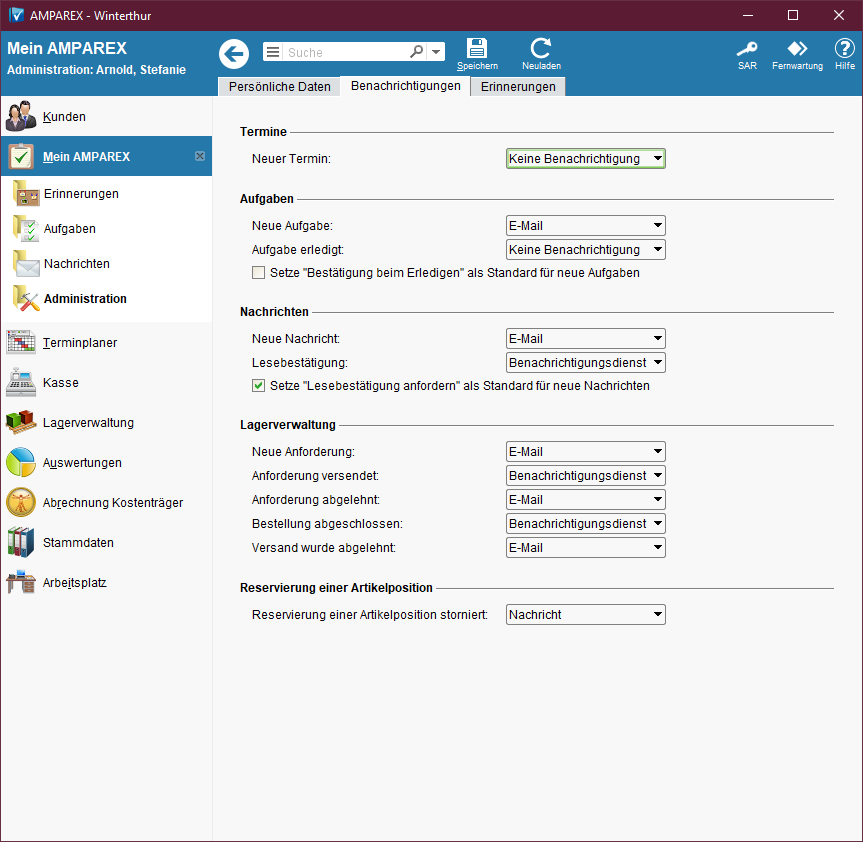
Task: Open the Hilfe help icon
Action: (x=845, y=49)
